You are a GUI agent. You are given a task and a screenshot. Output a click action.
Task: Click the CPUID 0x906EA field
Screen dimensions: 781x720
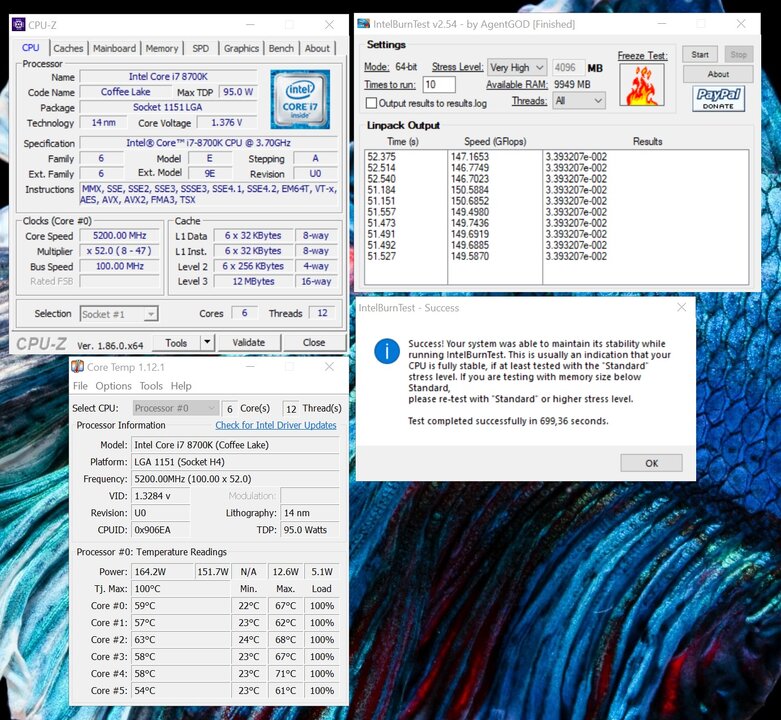click(x=160, y=530)
